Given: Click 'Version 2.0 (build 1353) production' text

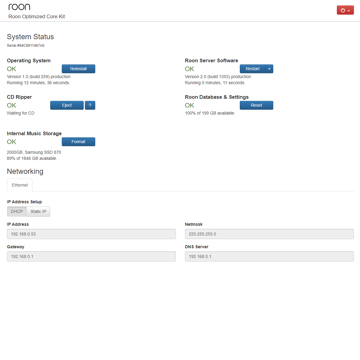Looking at the screenshot, I should coord(218,77).
